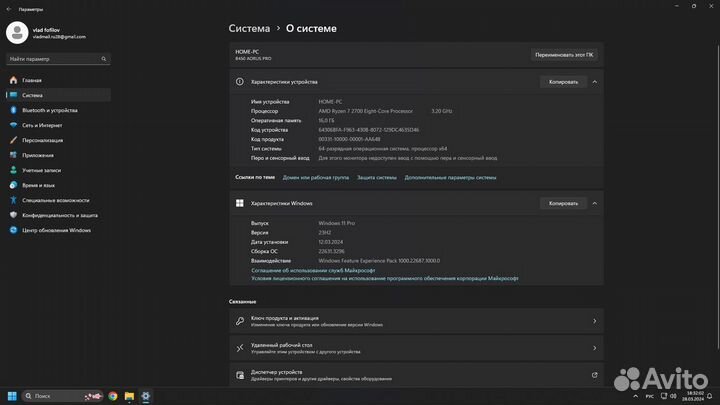The height and width of the screenshot is (405, 720).
Task: Click the version value 23H2
Action: pyautogui.click(x=325, y=232)
